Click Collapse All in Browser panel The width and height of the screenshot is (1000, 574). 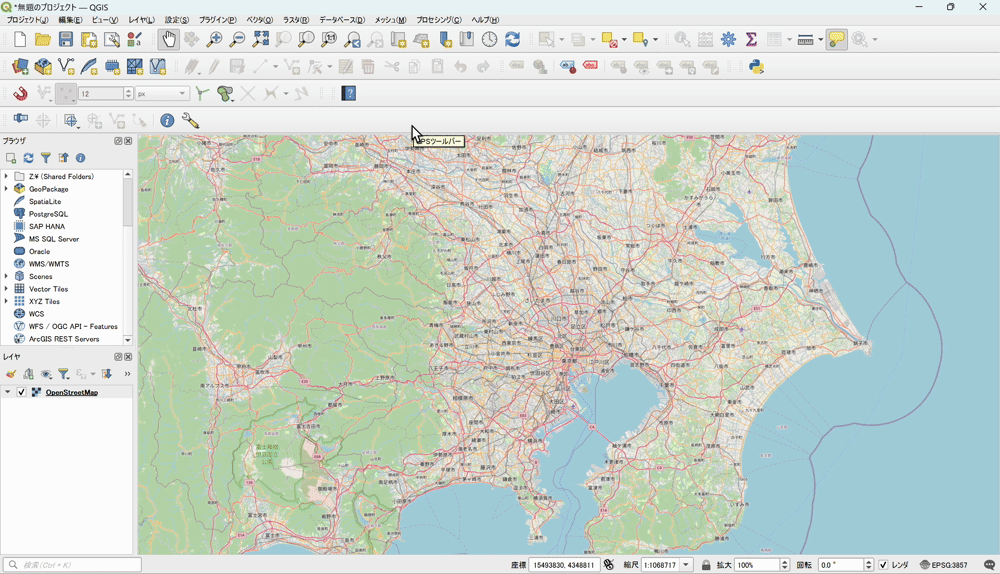(x=63, y=158)
